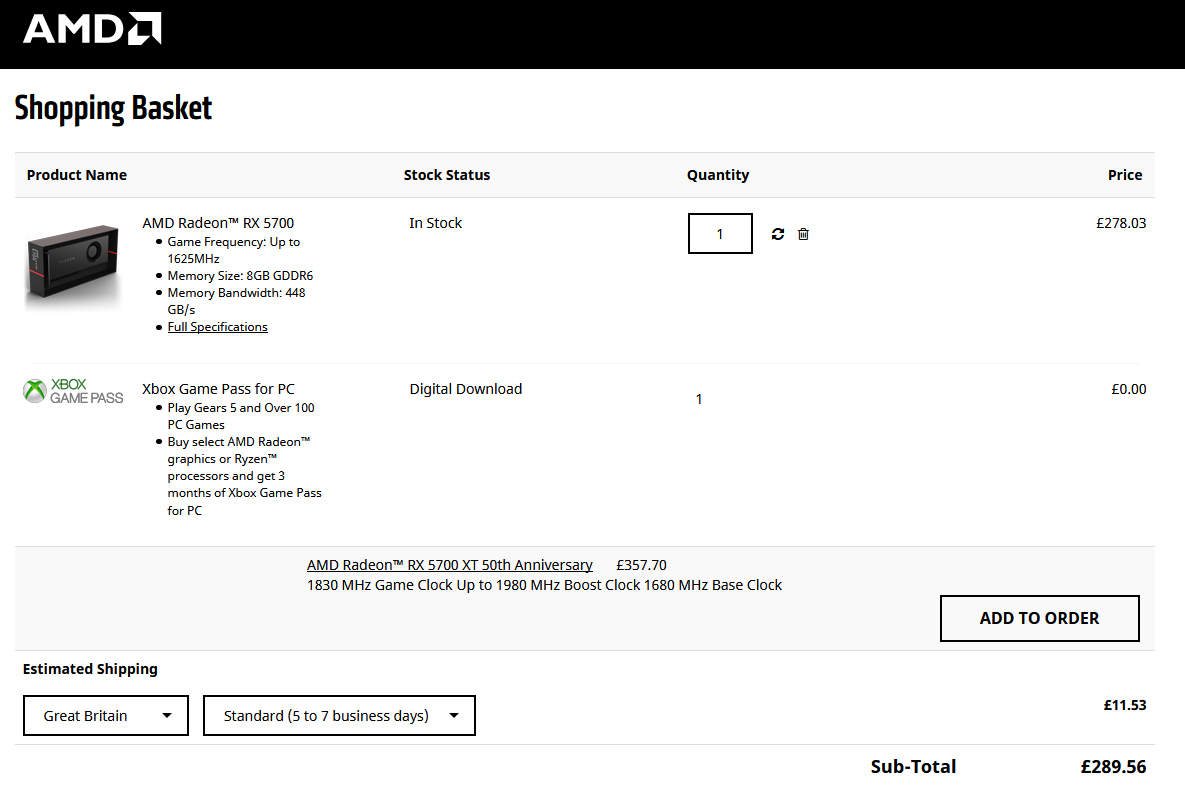1185x802 pixels.
Task: Click the Digital Download status text
Action: point(466,389)
